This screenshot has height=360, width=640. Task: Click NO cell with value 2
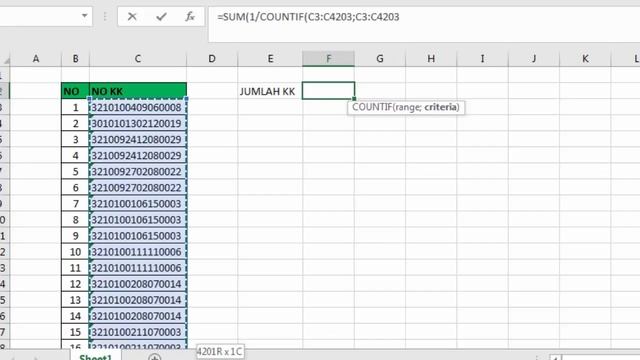[76, 123]
